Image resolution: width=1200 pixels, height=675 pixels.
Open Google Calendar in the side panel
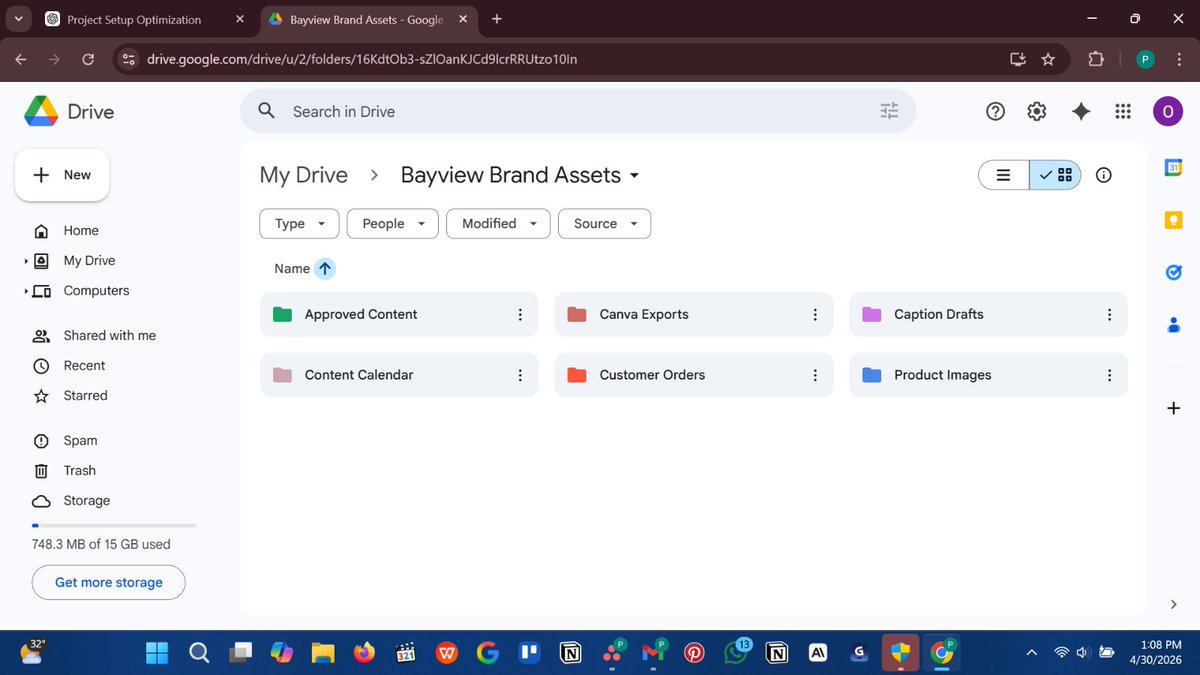click(1173, 168)
